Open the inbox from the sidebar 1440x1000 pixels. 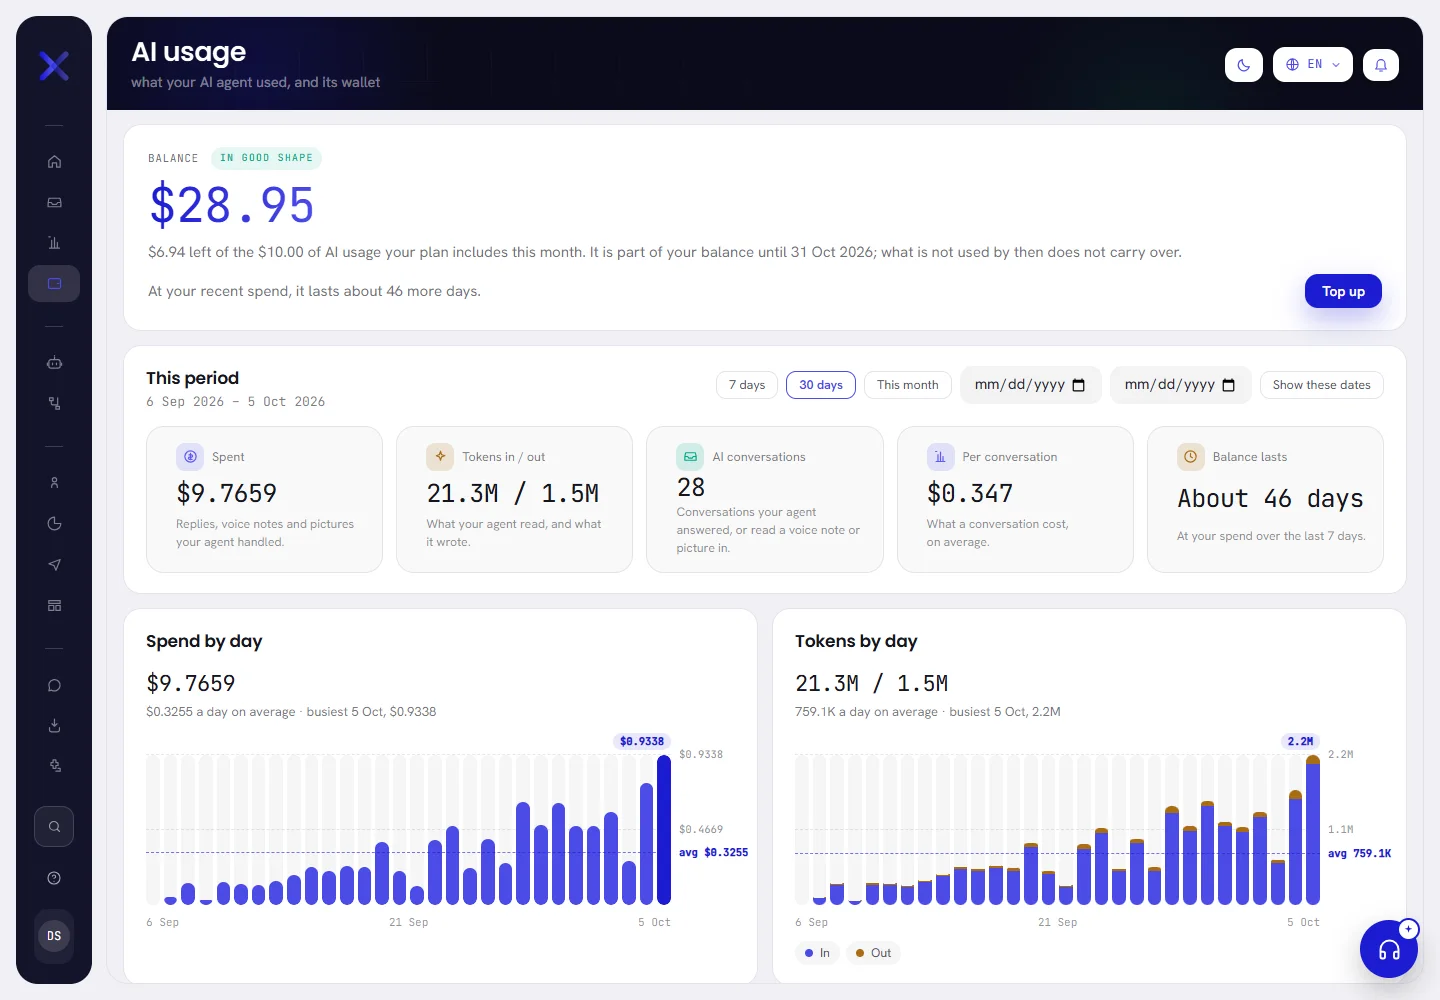pyautogui.click(x=54, y=202)
